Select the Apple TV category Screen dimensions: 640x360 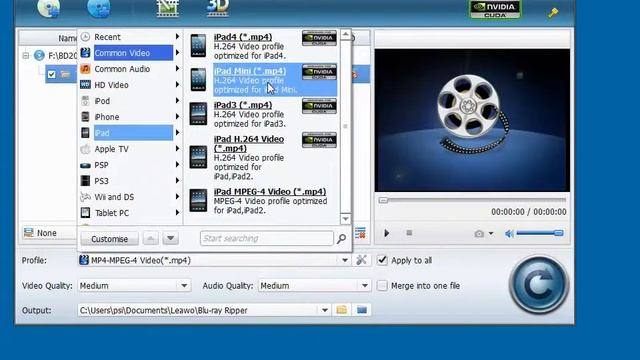130,149
